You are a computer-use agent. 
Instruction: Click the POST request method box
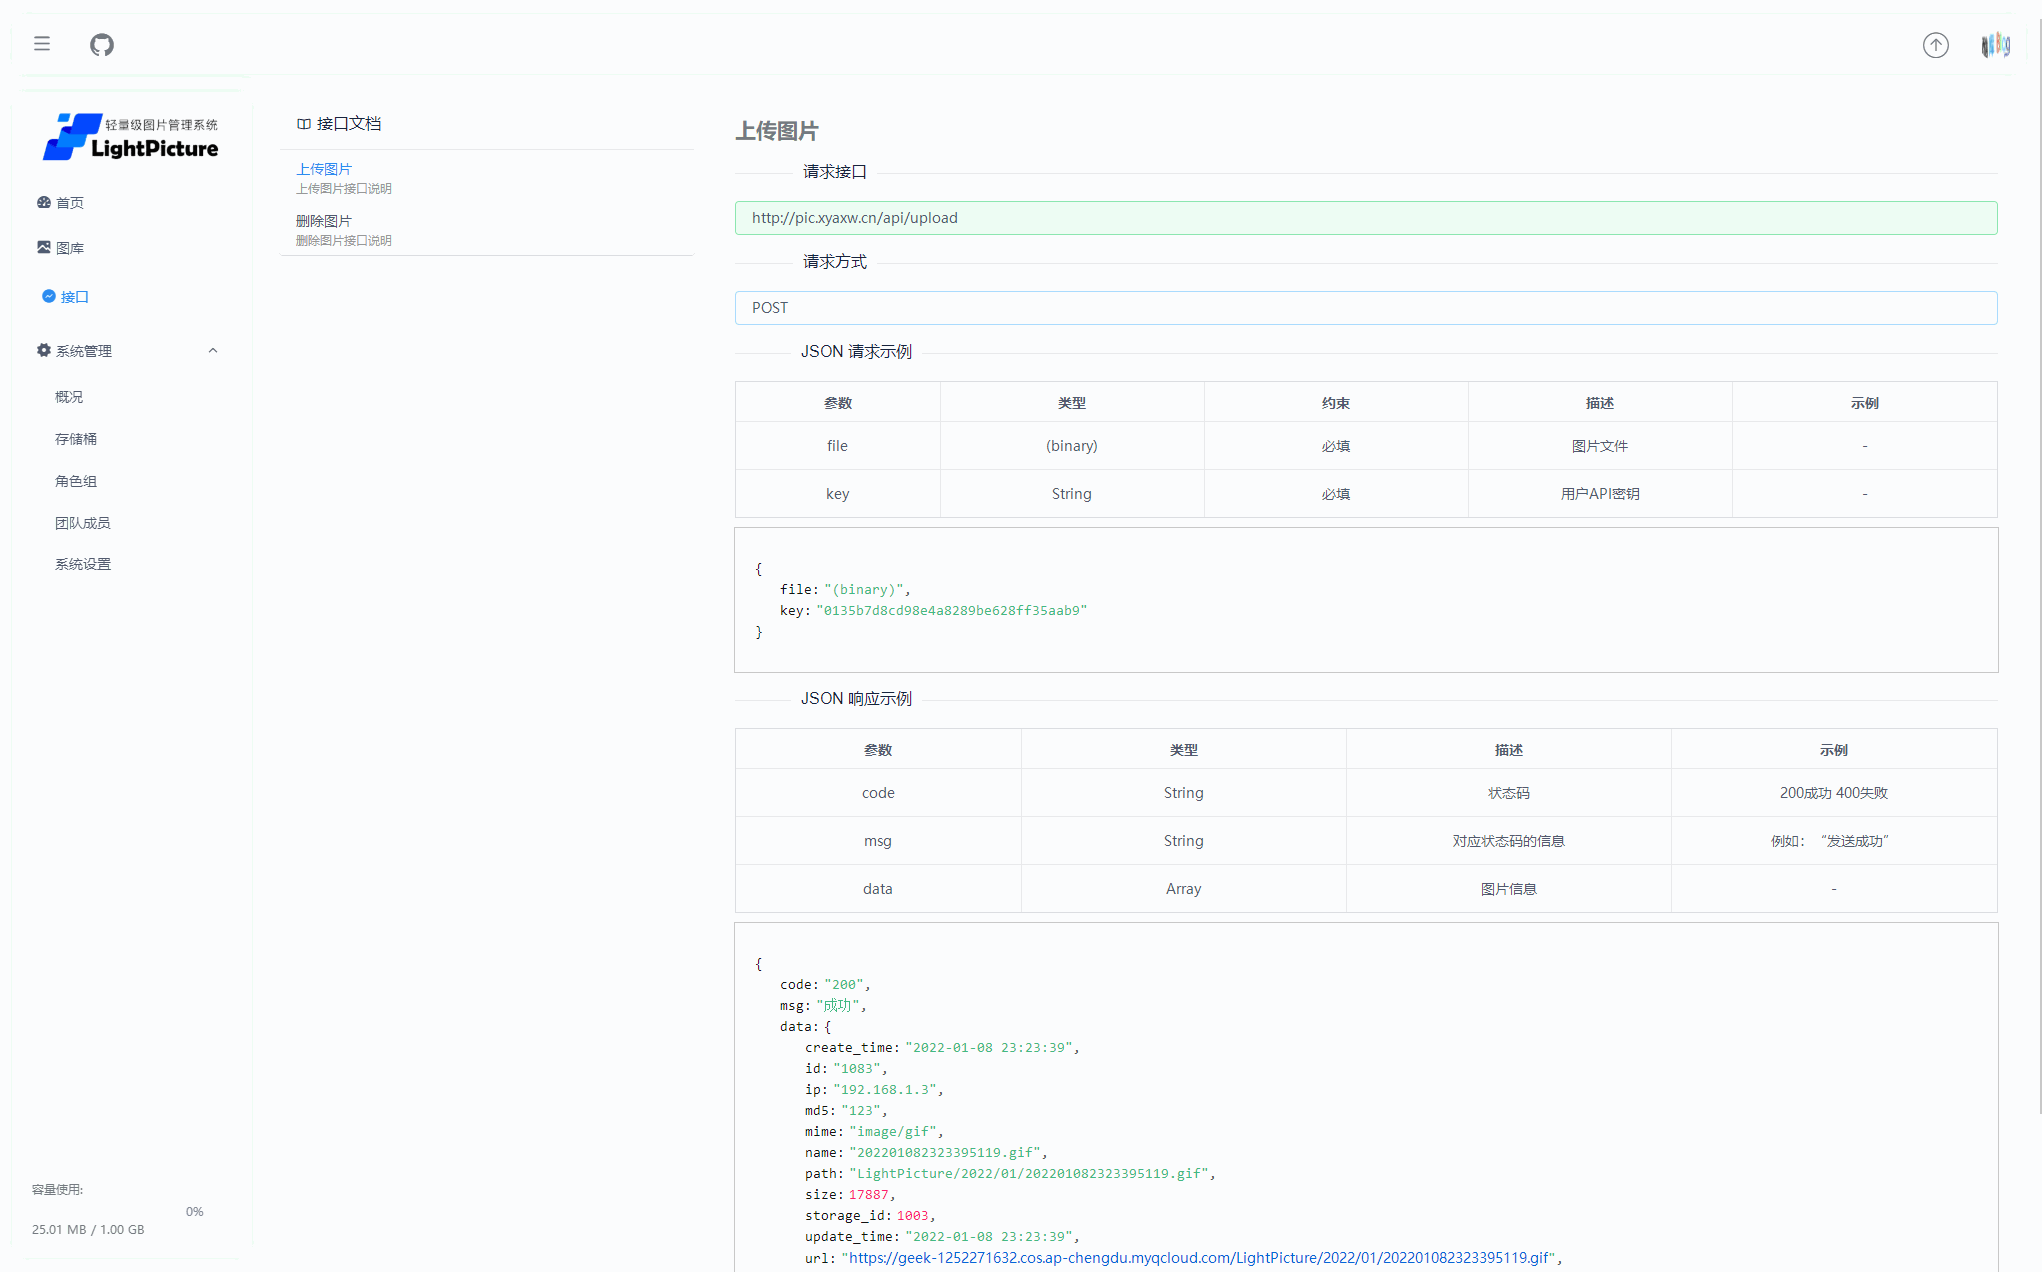coord(1365,308)
